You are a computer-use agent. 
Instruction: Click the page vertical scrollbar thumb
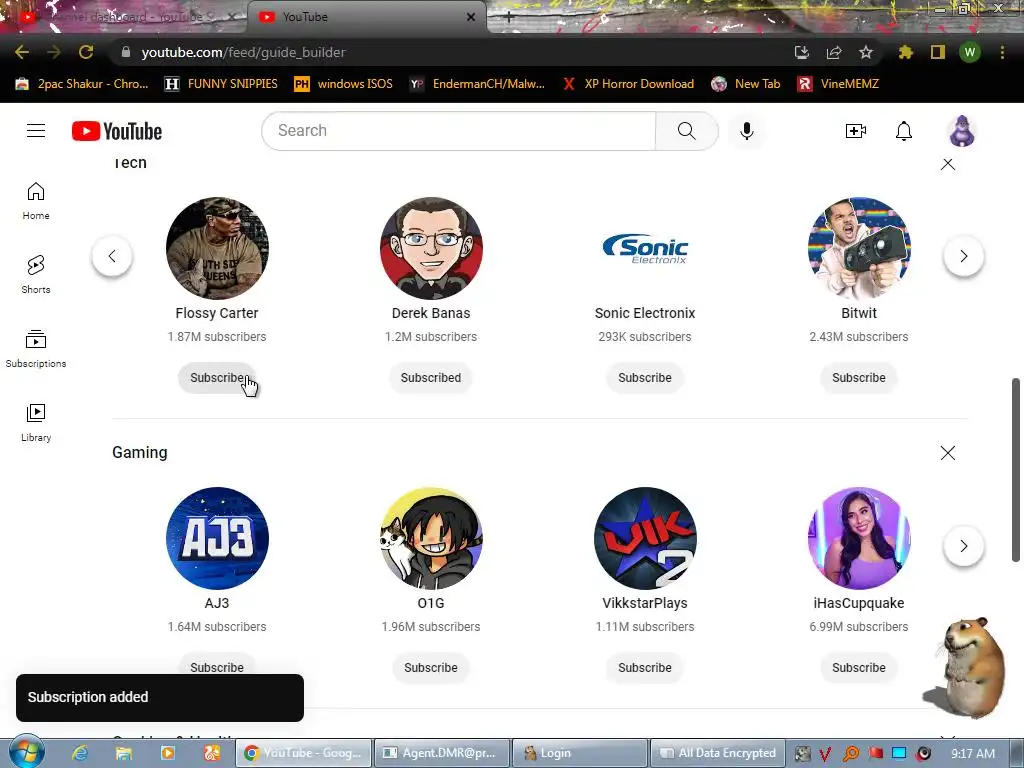pos(1016,469)
